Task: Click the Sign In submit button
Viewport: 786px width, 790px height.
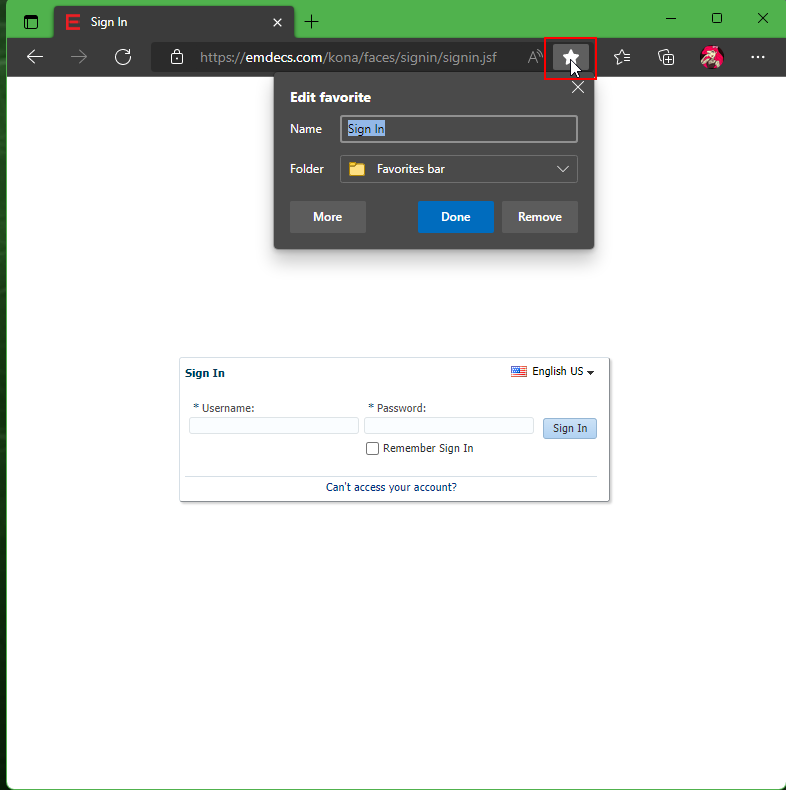Action: coord(570,429)
